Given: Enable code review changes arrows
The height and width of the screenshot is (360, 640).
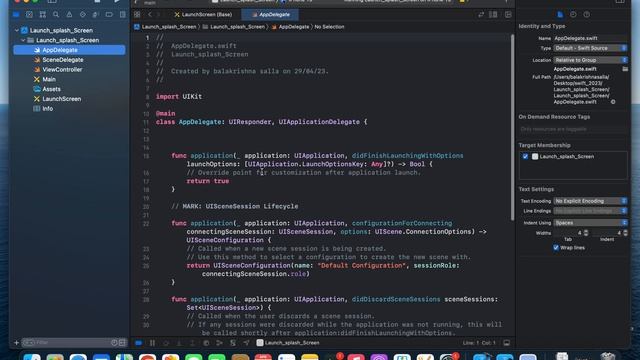Looking at the screenshot, I should [481, 15].
